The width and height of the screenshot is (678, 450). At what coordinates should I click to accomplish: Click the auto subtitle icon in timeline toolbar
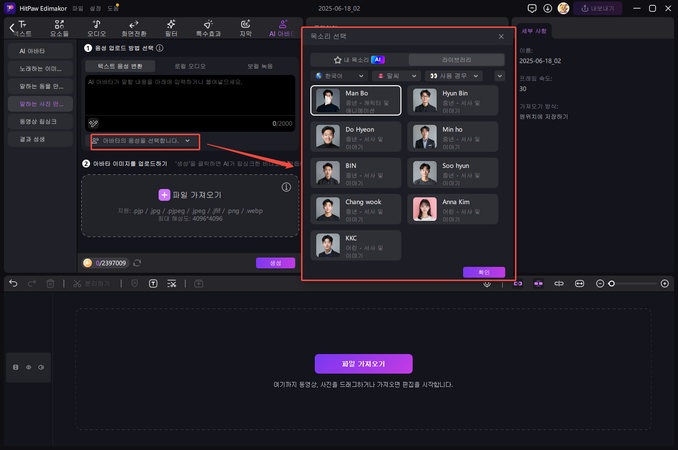coord(172,284)
